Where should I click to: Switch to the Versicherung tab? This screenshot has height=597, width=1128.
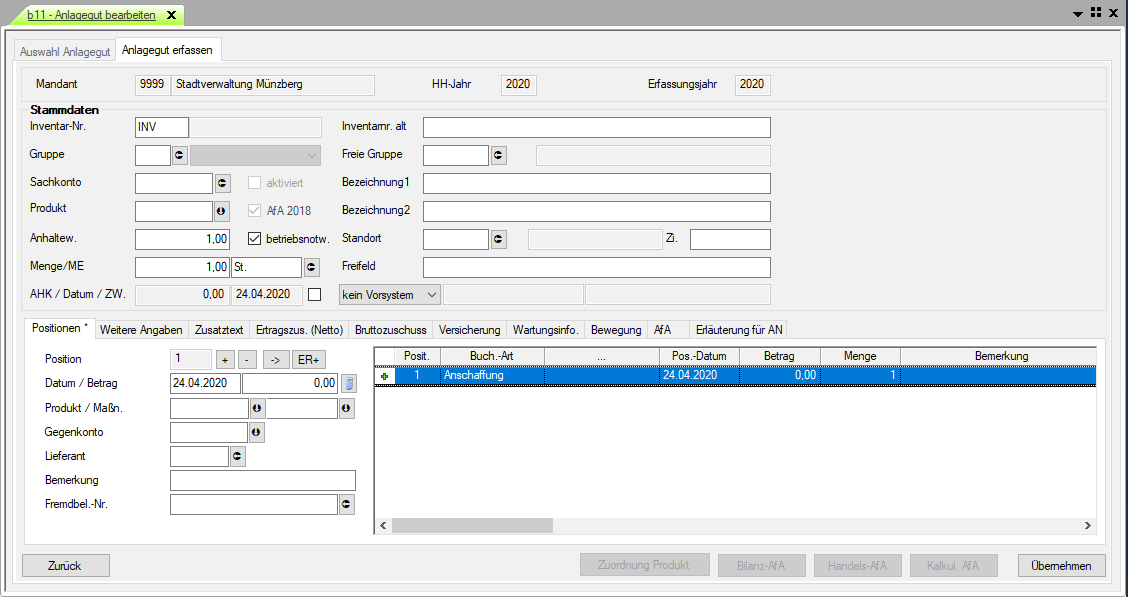469,329
